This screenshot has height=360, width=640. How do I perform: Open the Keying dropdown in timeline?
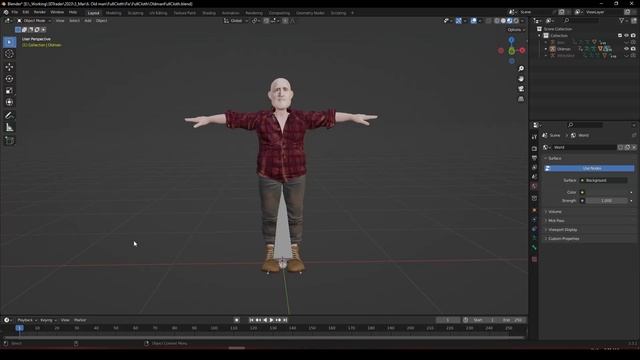(x=48, y=320)
